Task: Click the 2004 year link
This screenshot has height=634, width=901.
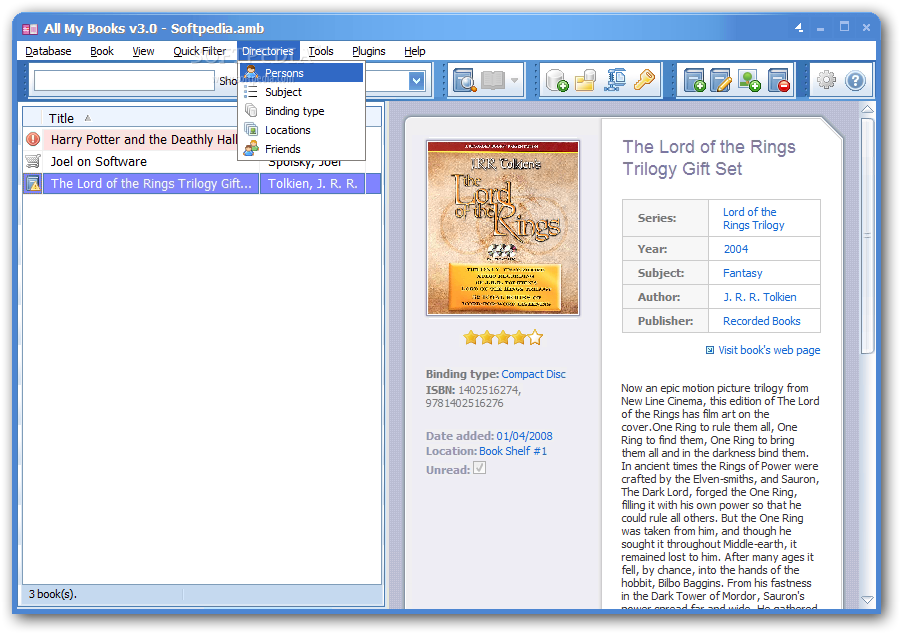Action: (x=736, y=249)
